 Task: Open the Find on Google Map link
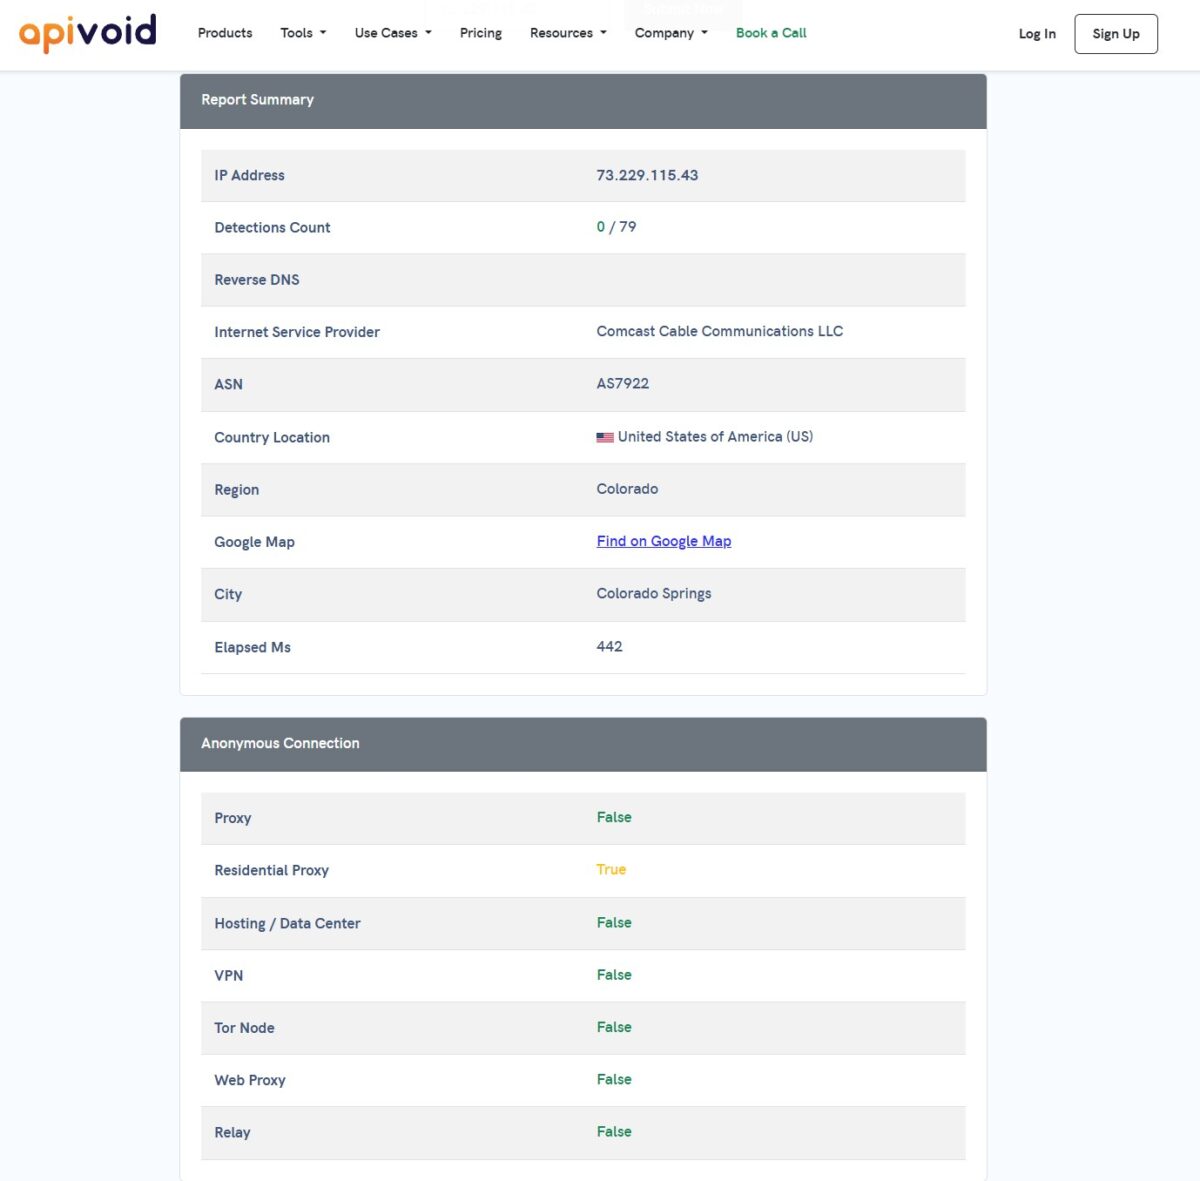click(664, 541)
